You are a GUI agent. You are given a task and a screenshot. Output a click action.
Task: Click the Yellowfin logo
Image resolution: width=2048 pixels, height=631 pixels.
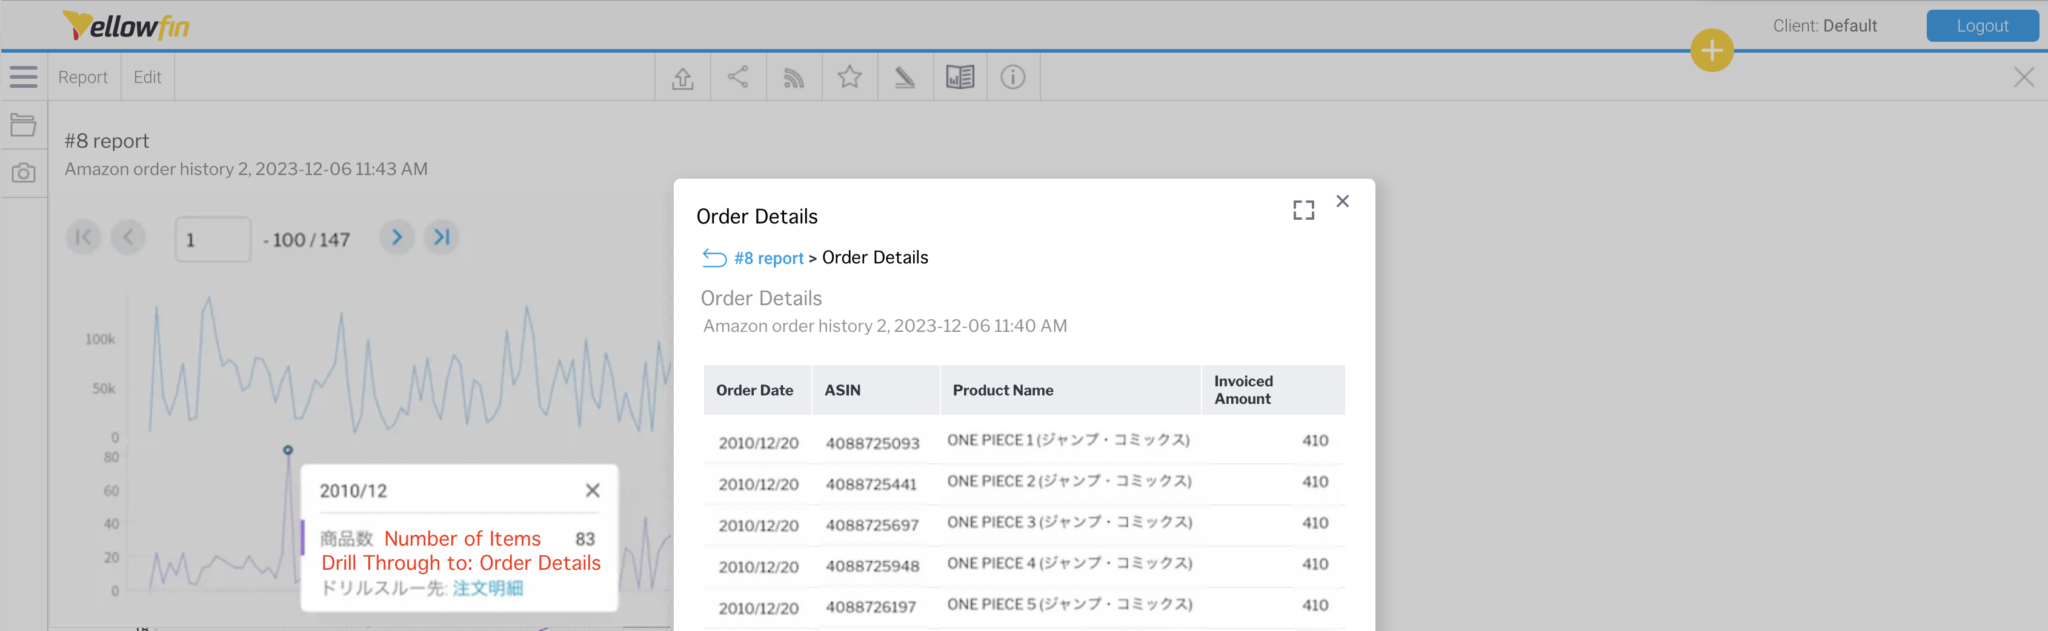point(126,25)
